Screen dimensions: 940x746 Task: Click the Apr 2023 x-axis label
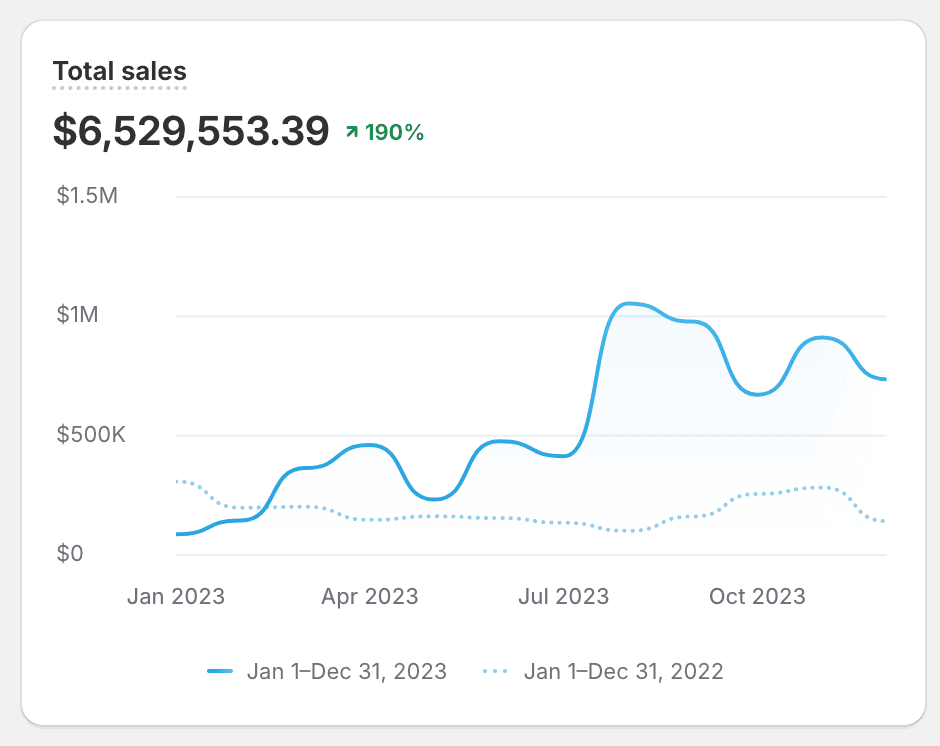(369, 597)
